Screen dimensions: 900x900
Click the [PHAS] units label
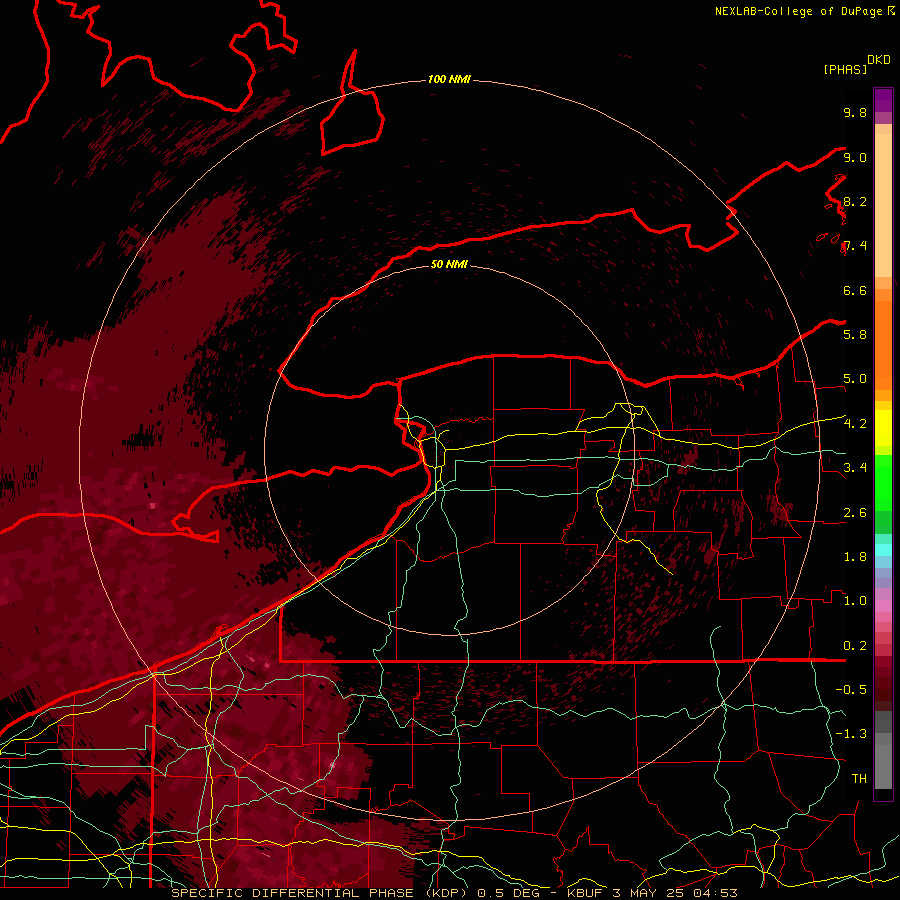pos(845,69)
